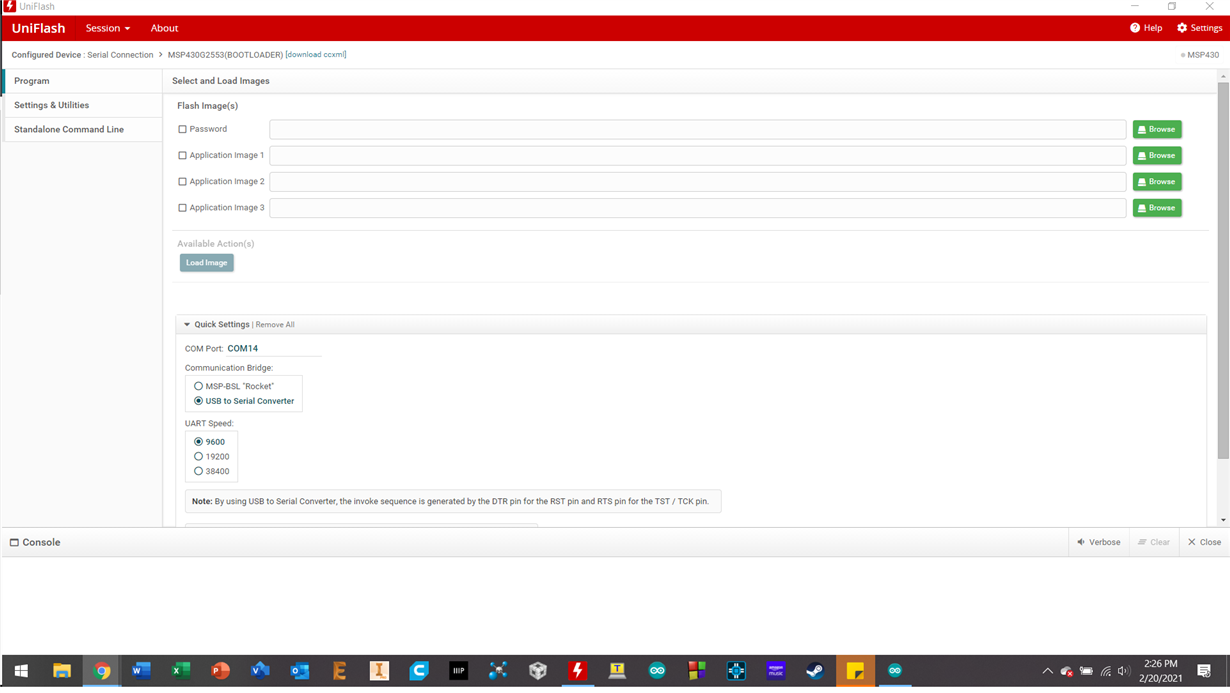The width and height of the screenshot is (1230, 693).
Task: Enable the Password checkbox
Action: 182,129
